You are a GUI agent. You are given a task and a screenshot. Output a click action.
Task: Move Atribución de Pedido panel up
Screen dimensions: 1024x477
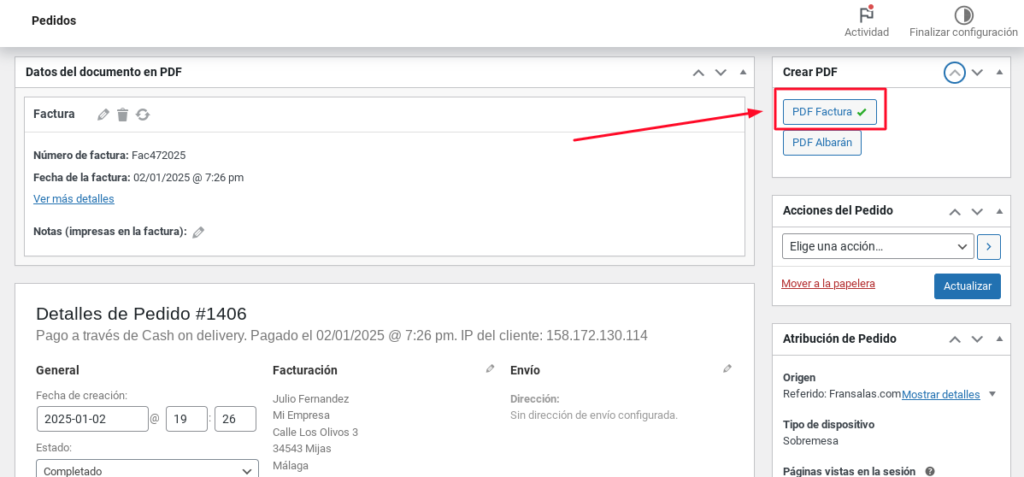click(x=955, y=339)
